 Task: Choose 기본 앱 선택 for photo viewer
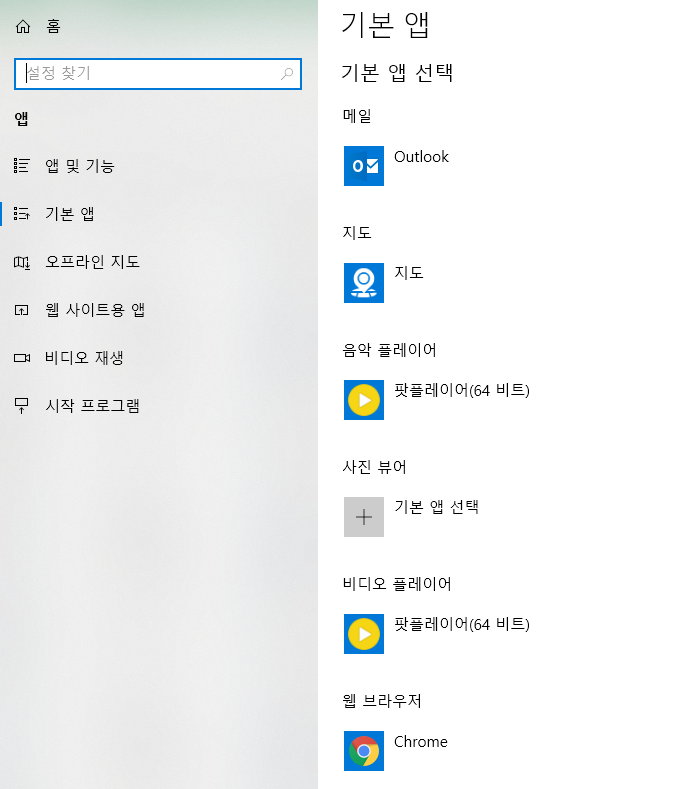click(x=436, y=507)
